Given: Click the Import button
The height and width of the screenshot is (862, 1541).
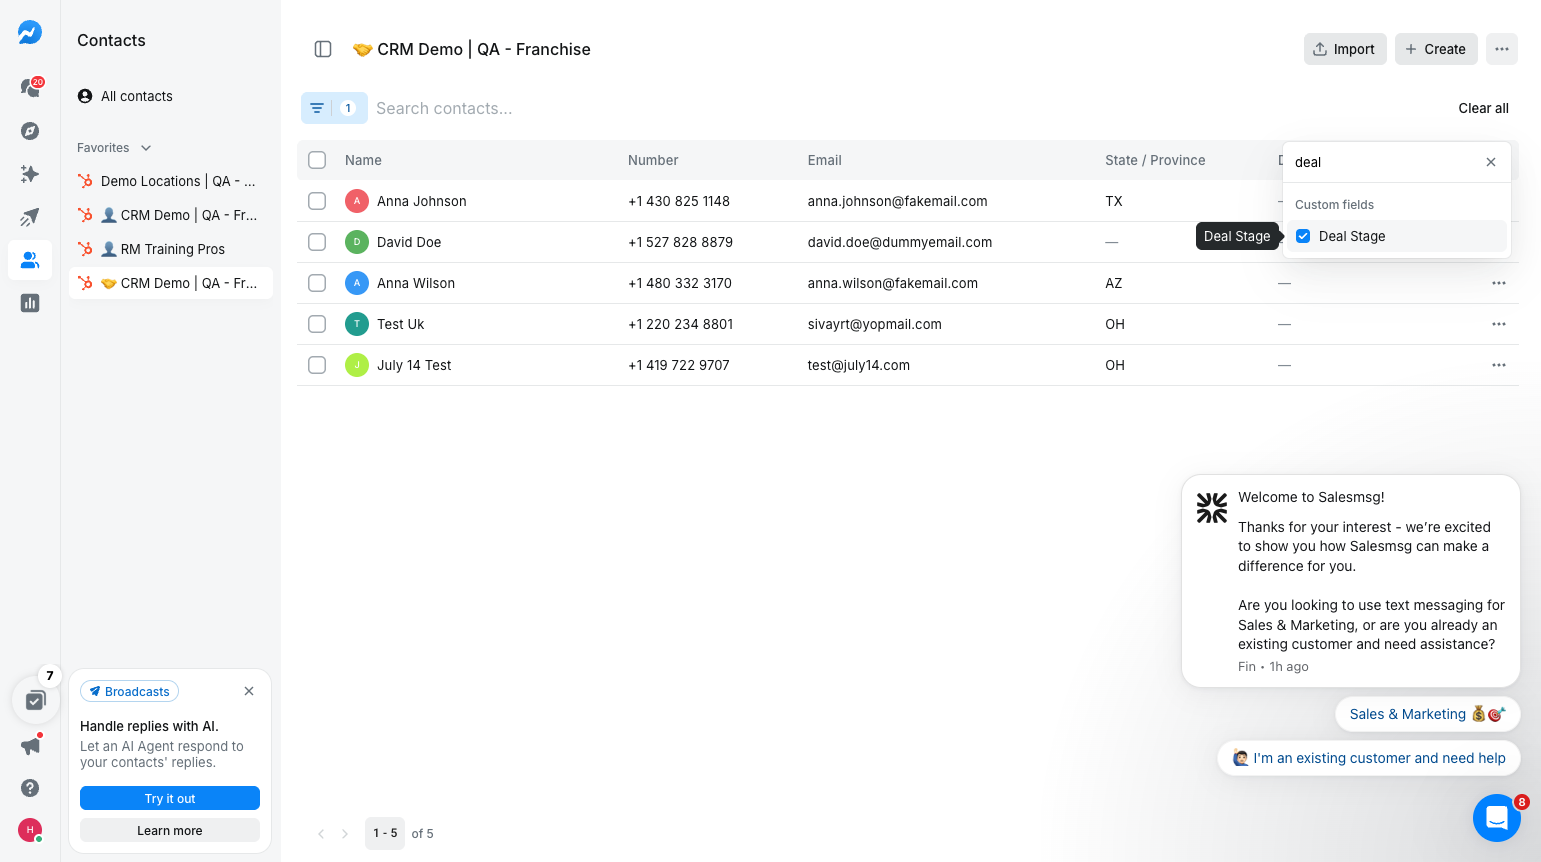Looking at the screenshot, I should point(1345,49).
